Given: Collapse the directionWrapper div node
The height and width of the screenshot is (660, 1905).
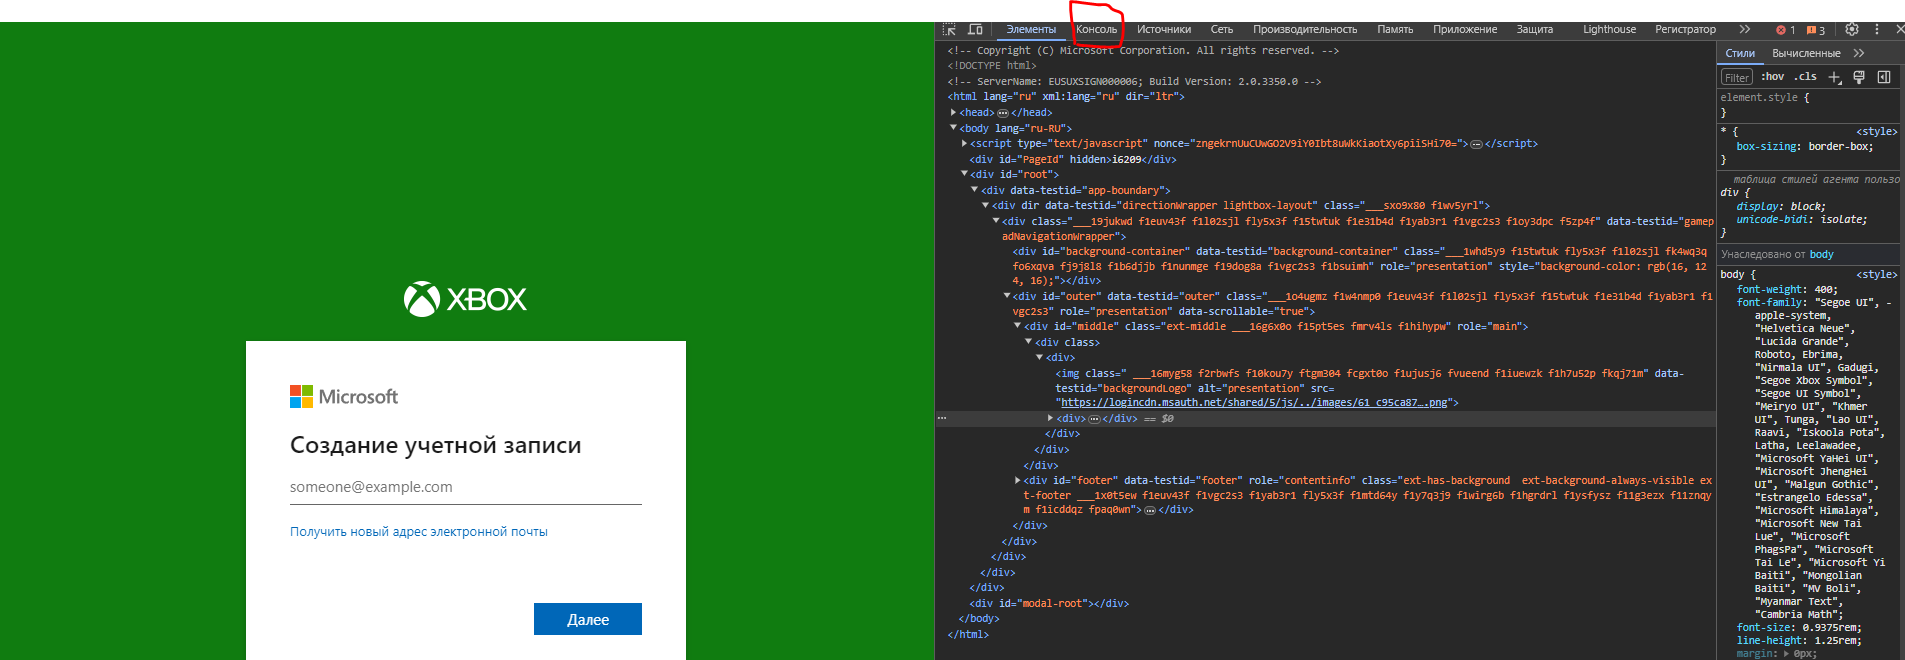Looking at the screenshot, I should (985, 205).
